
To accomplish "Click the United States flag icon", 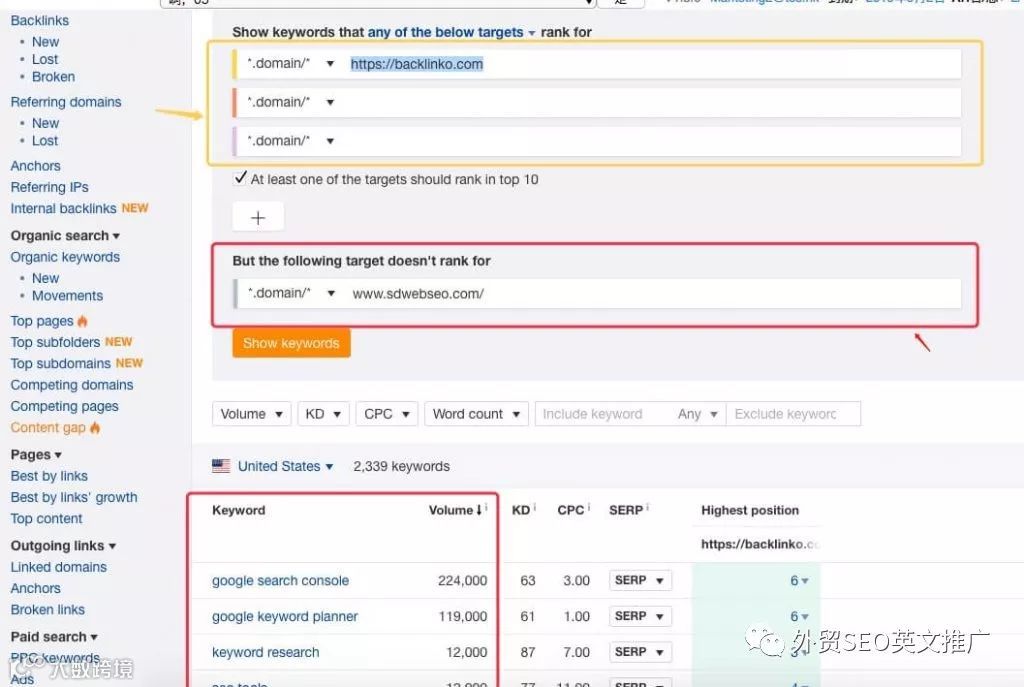I will pos(221,466).
